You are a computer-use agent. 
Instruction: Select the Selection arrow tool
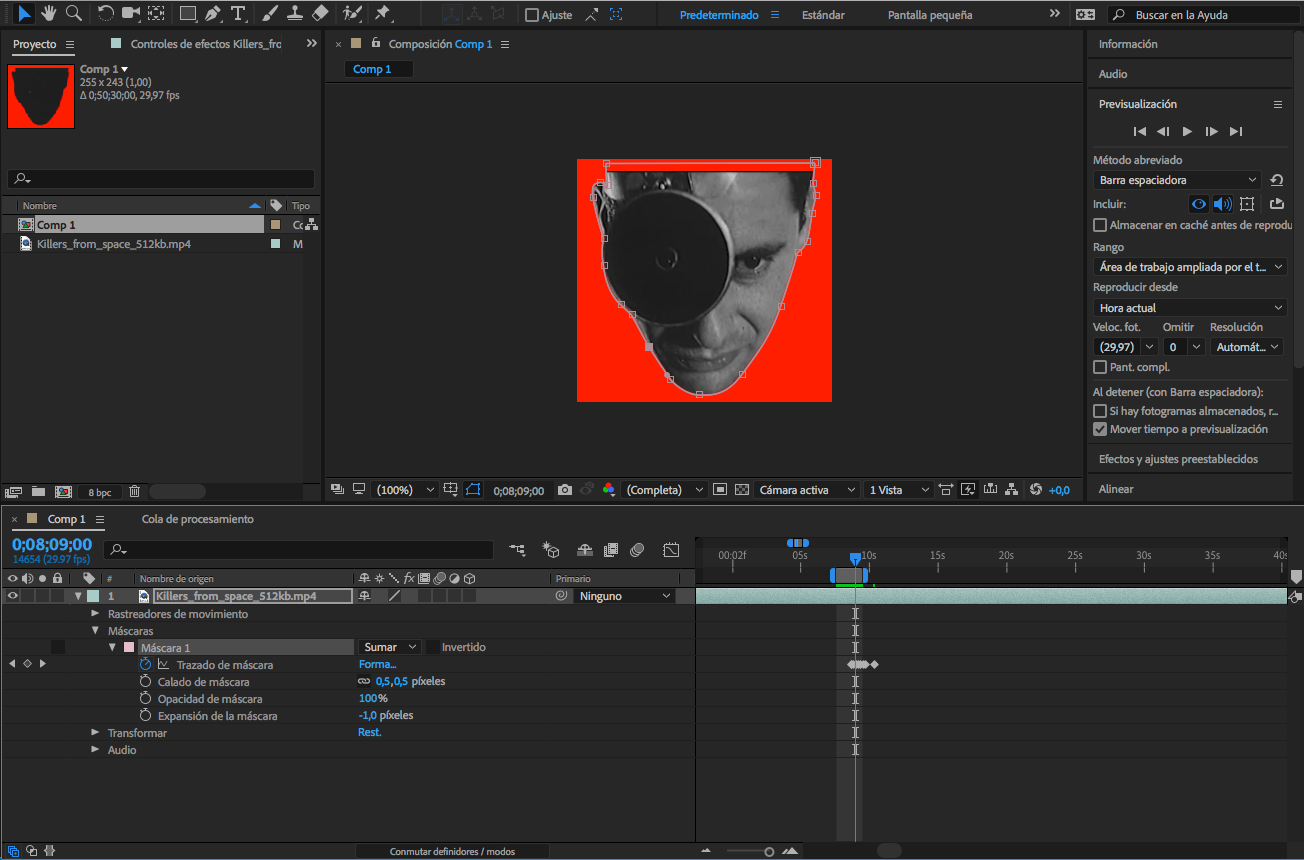click(x=24, y=14)
